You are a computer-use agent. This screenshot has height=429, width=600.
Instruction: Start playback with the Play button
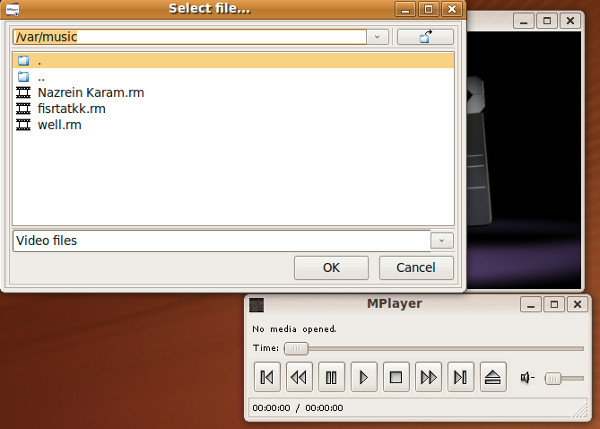[364, 377]
